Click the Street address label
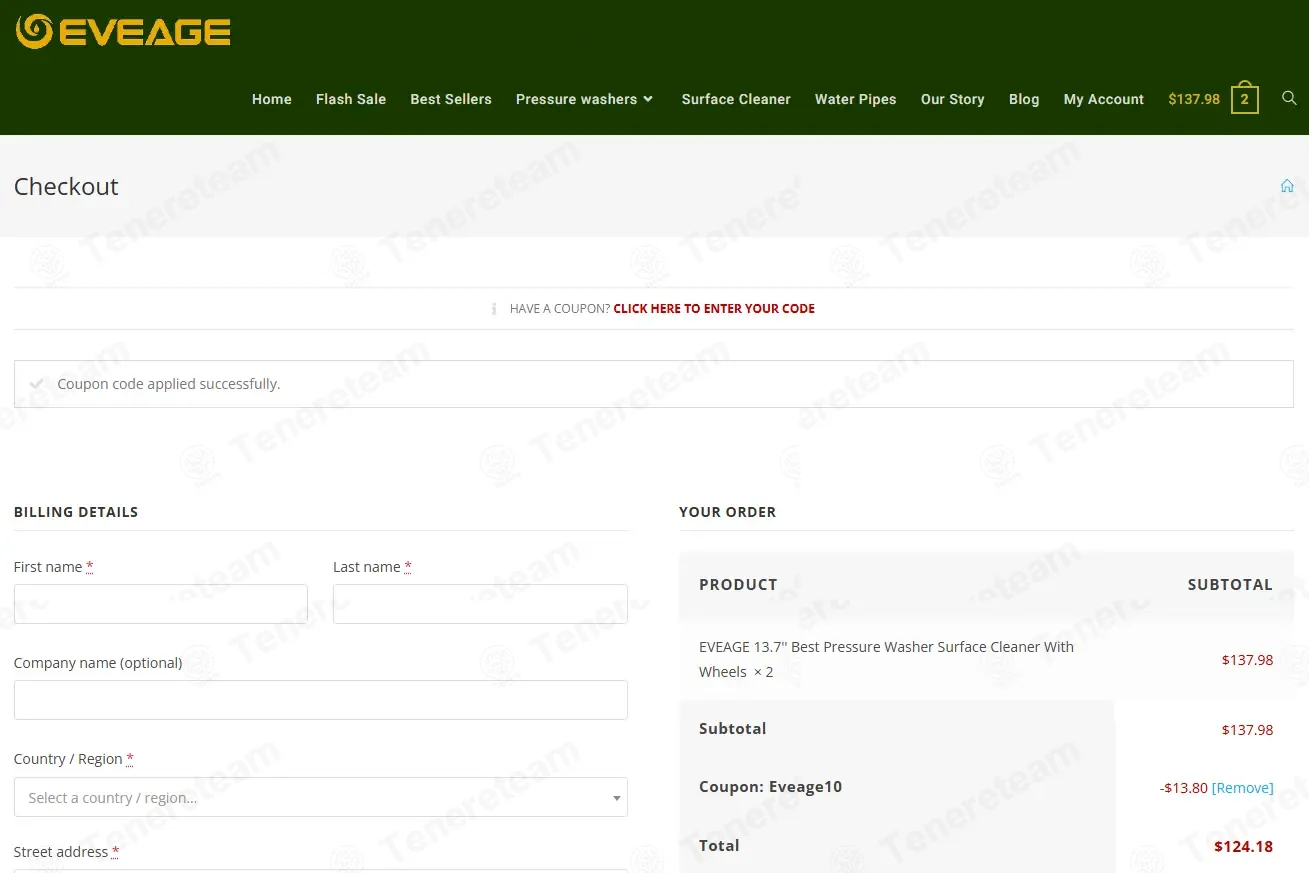The width and height of the screenshot is (1309, 873). pyautogui.click(x=66, y=852)
